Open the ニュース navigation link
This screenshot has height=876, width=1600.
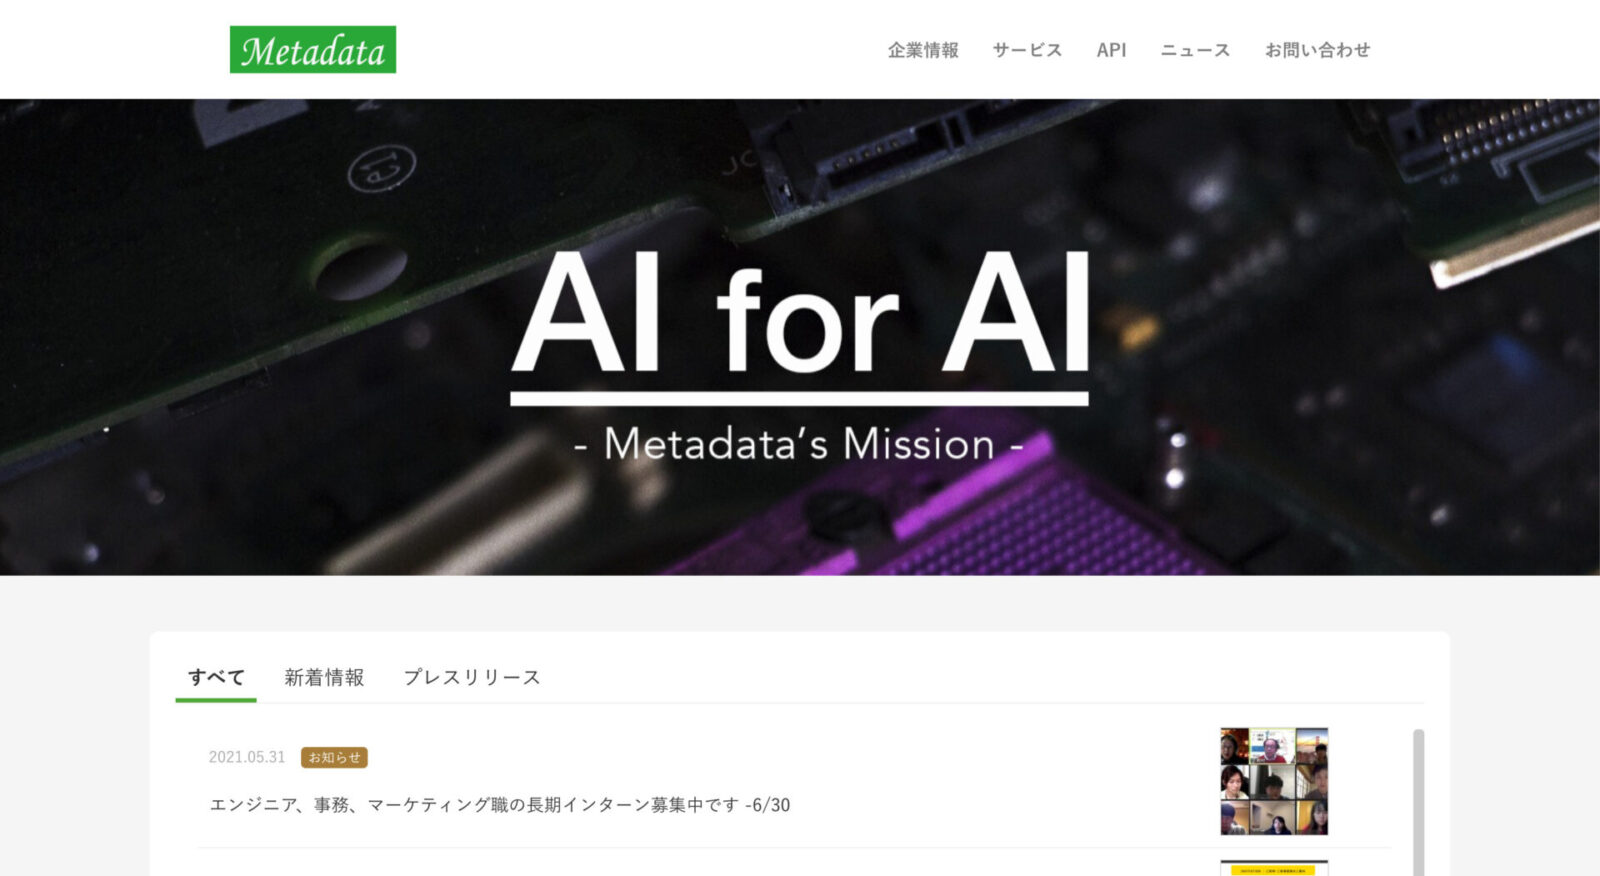tap(1195, 50)
